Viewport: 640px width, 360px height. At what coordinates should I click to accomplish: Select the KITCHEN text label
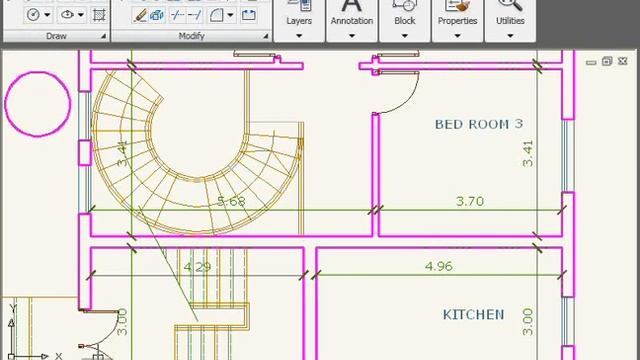(473, 314)
